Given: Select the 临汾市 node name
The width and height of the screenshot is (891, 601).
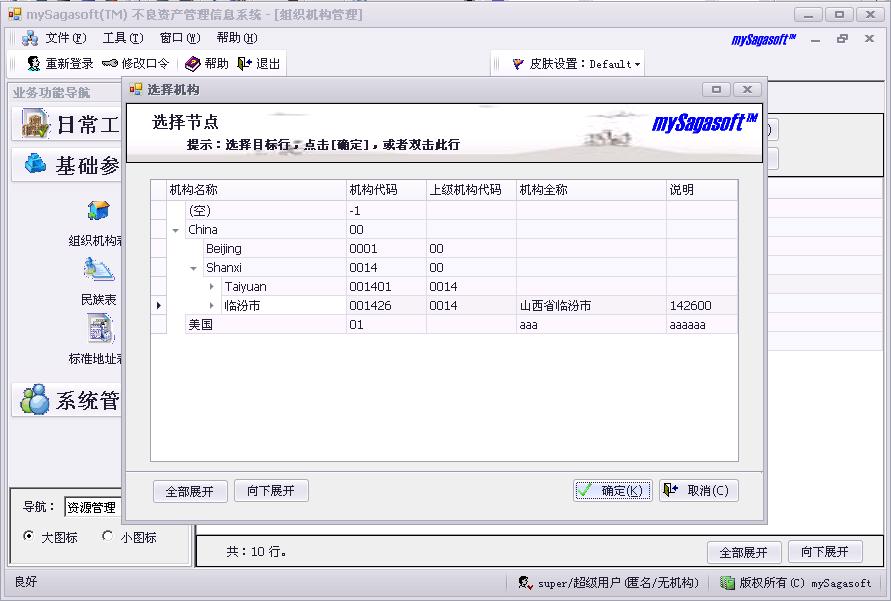Looking at the screenshot, I should [243, 306].
